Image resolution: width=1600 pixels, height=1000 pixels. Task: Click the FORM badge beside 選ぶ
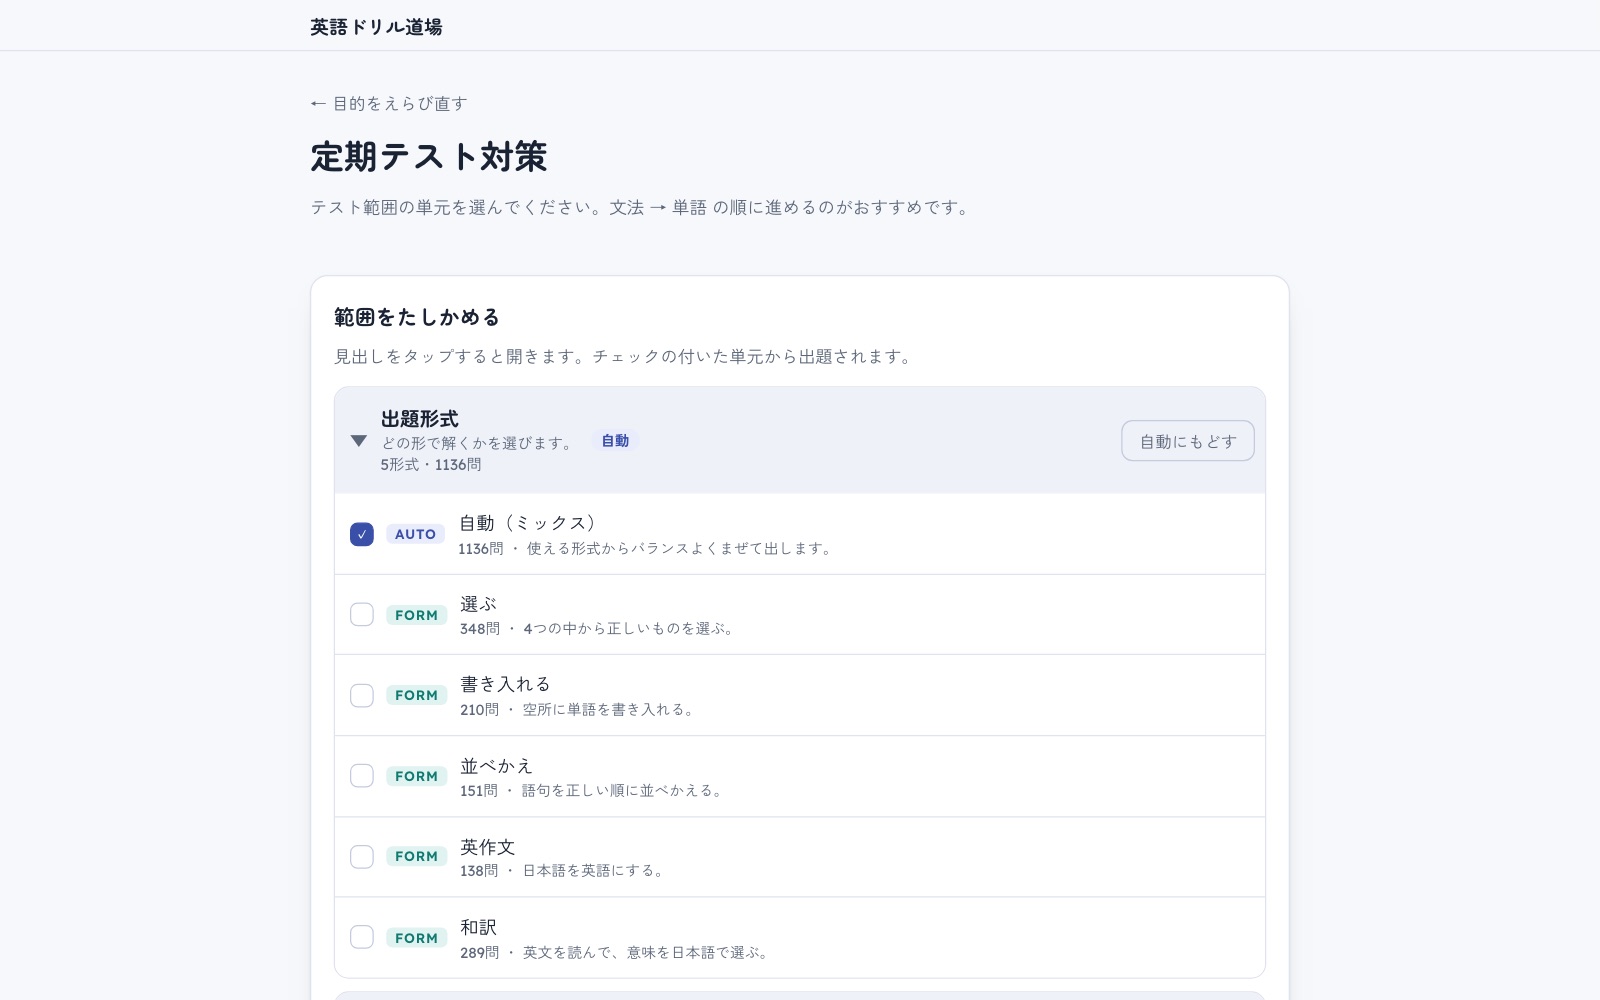tap(416, 615)
